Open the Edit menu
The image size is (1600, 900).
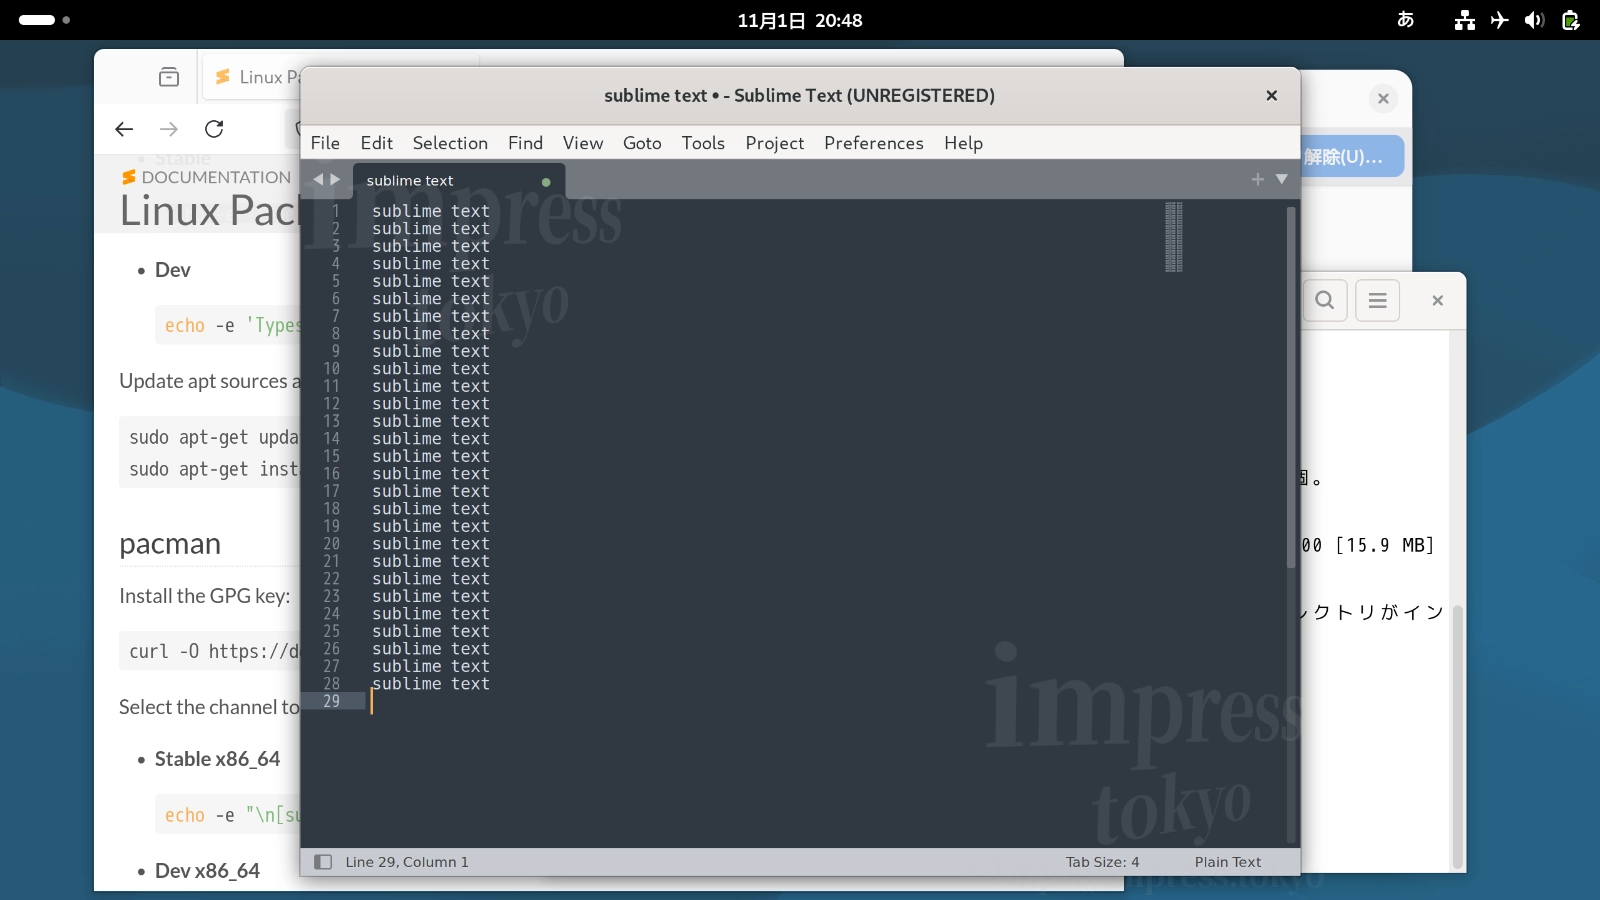pos(376,143)
